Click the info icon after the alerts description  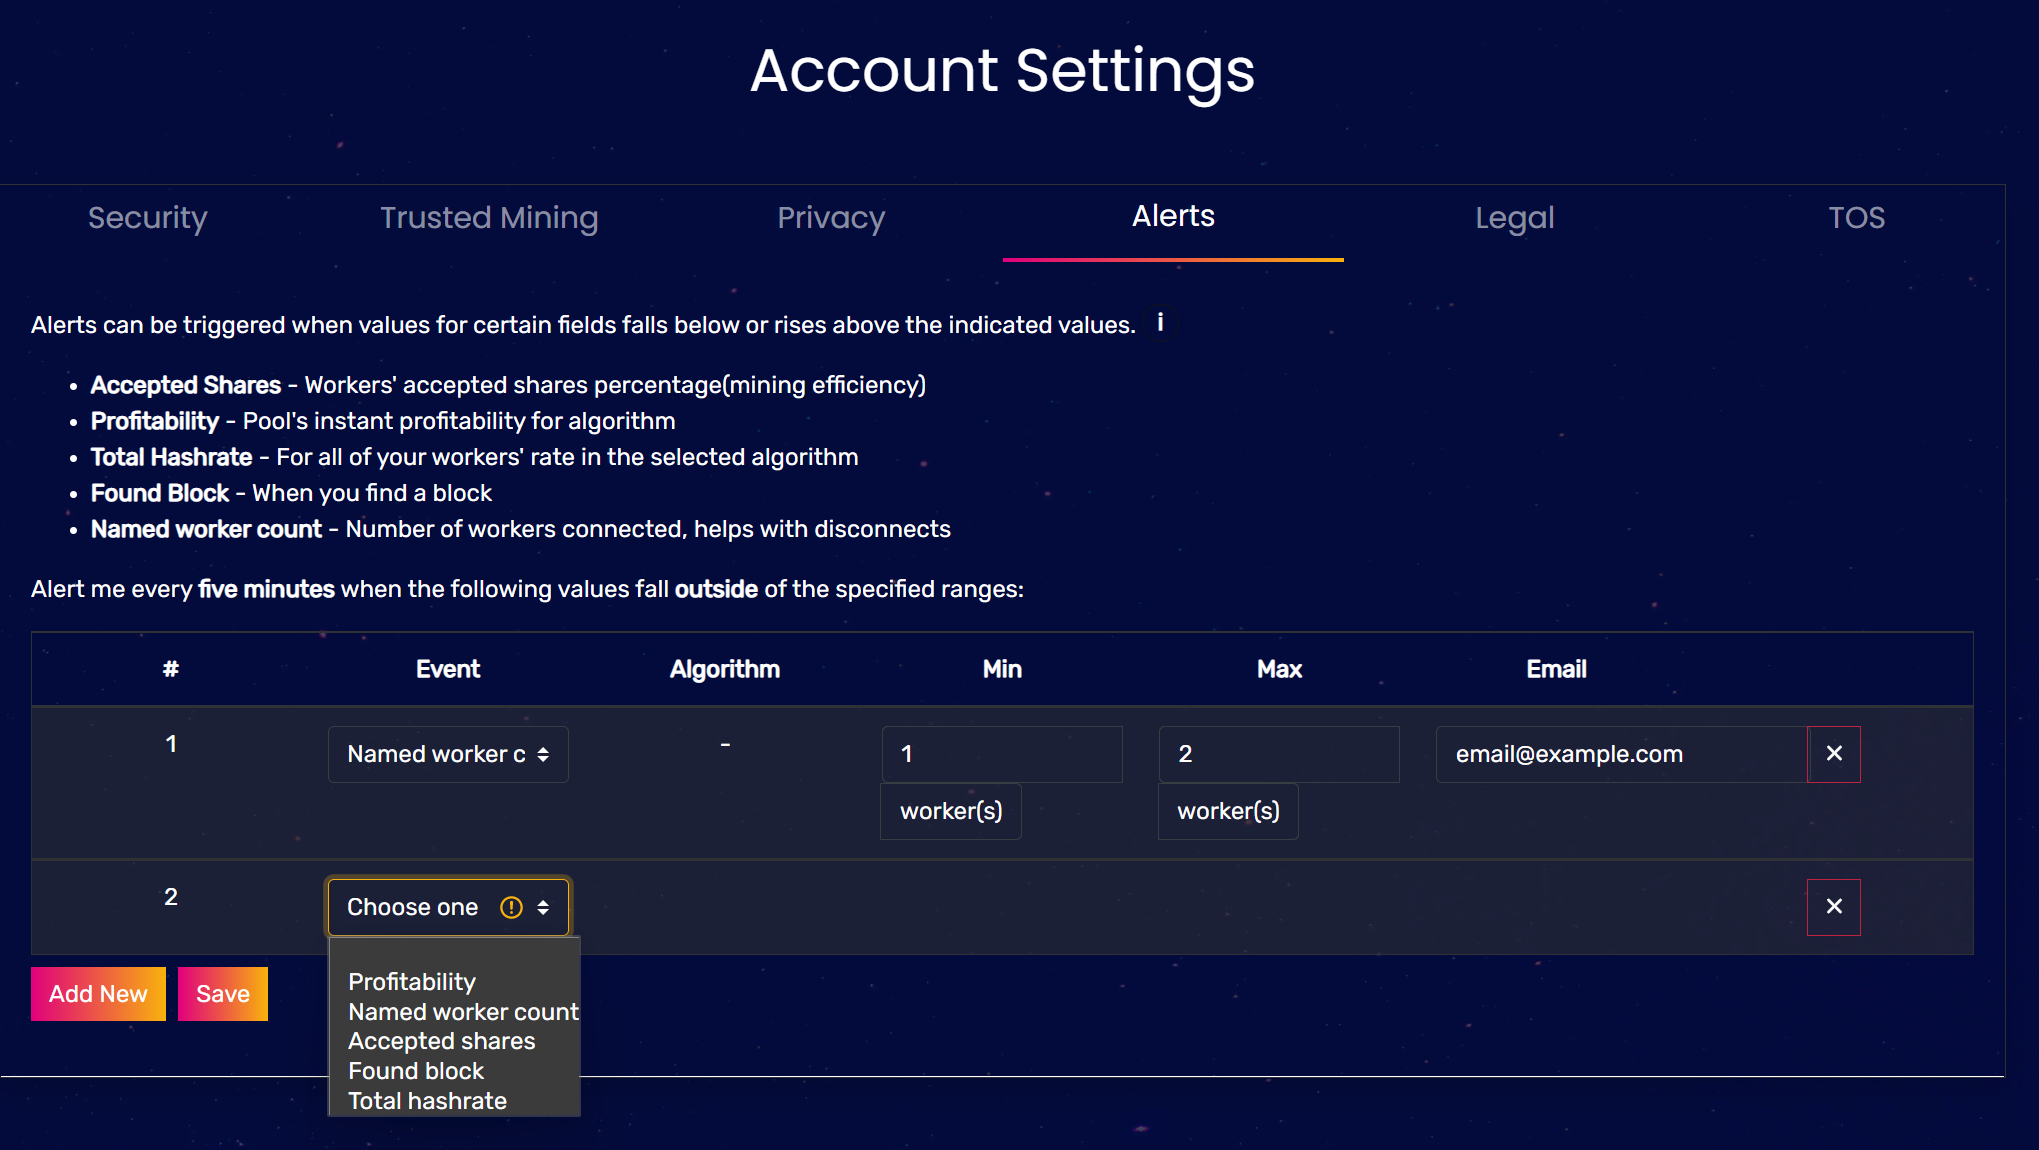[x=1160, y=323]
